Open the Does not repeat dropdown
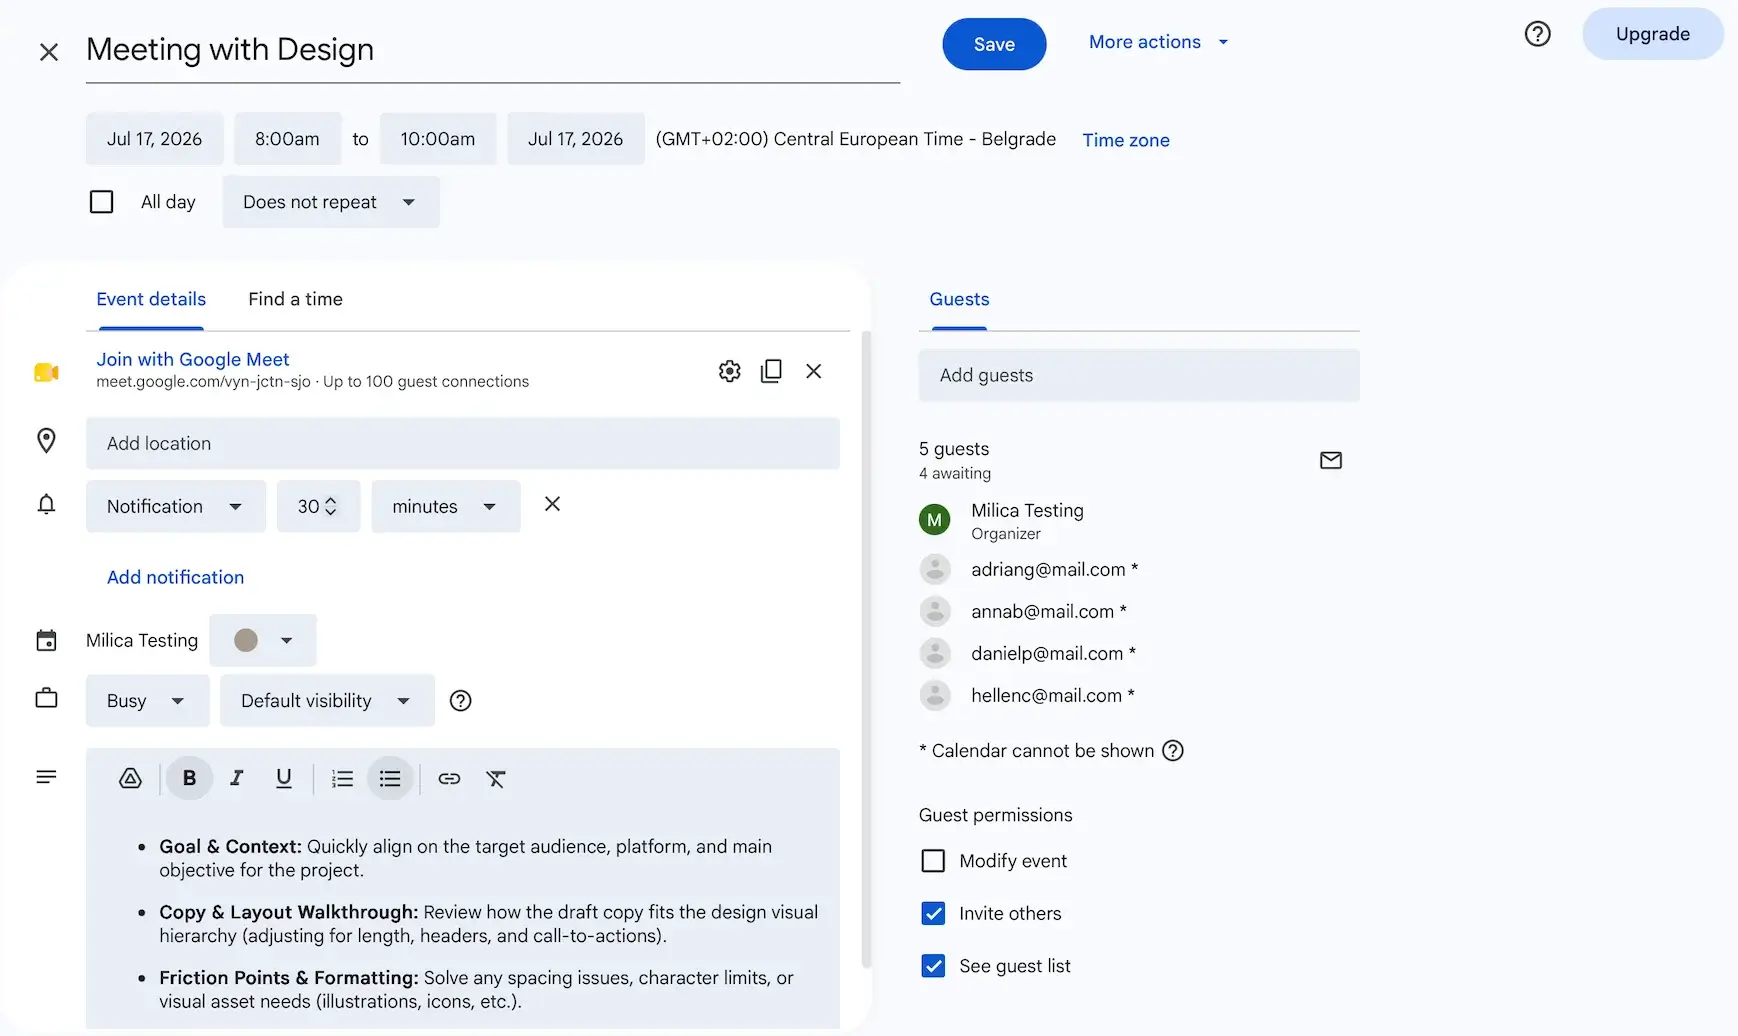Viewport: 1738px width, 1036px height. (331, 202)
